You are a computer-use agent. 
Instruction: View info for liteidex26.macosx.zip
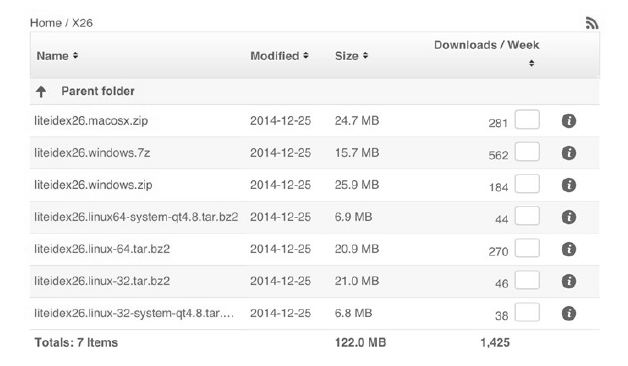pos(569,121)
